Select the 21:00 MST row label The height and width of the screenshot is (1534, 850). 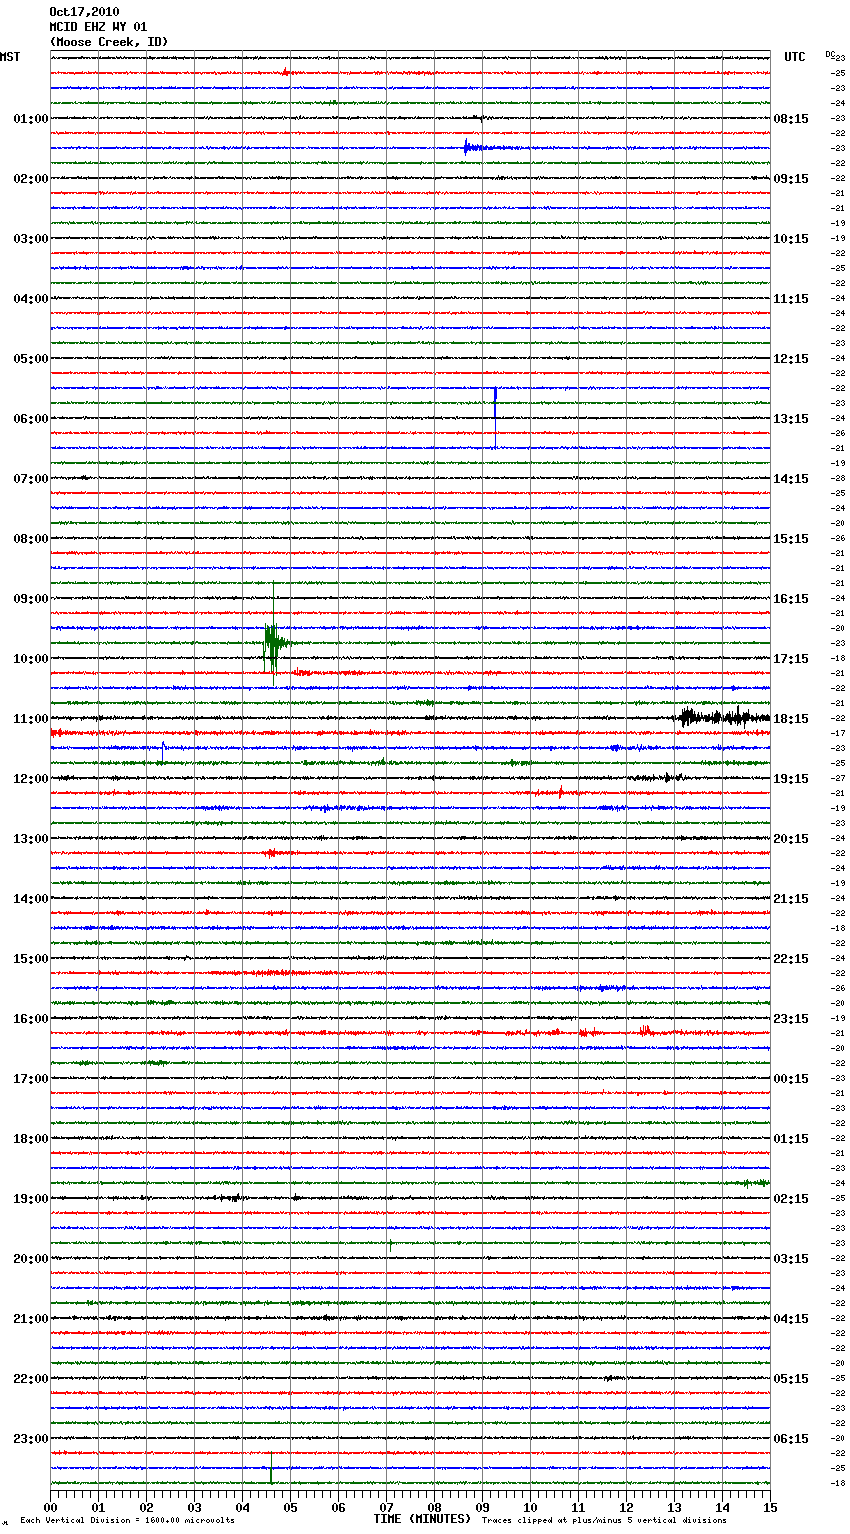[30, 1318]
